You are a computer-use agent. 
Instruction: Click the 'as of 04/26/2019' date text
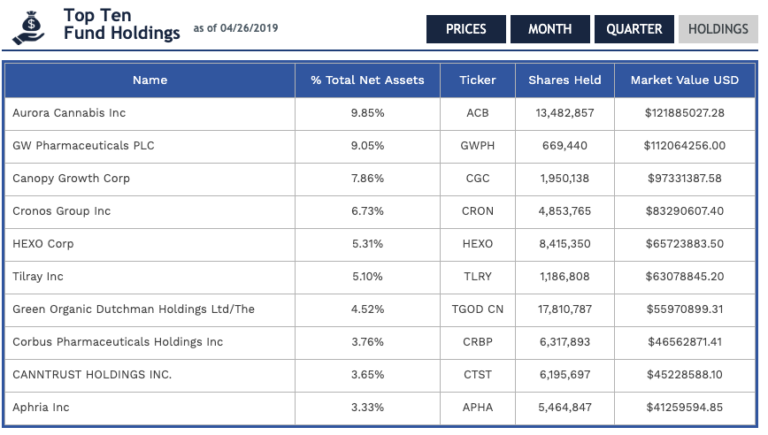tap(236, 28)
